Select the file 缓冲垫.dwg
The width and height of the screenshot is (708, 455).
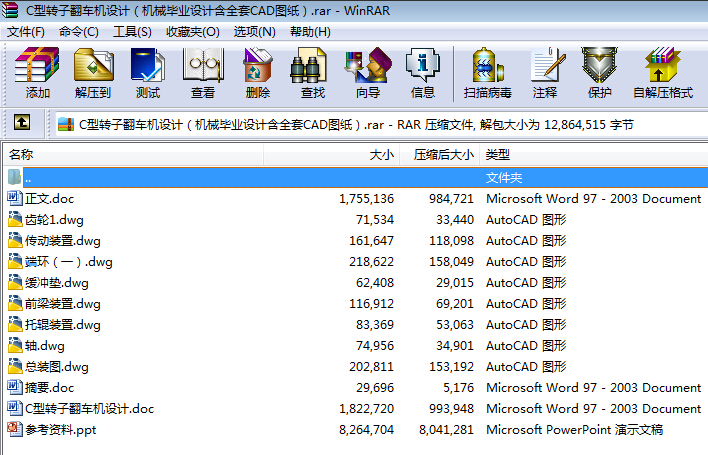pyautogui.click(x=56, y=283)
